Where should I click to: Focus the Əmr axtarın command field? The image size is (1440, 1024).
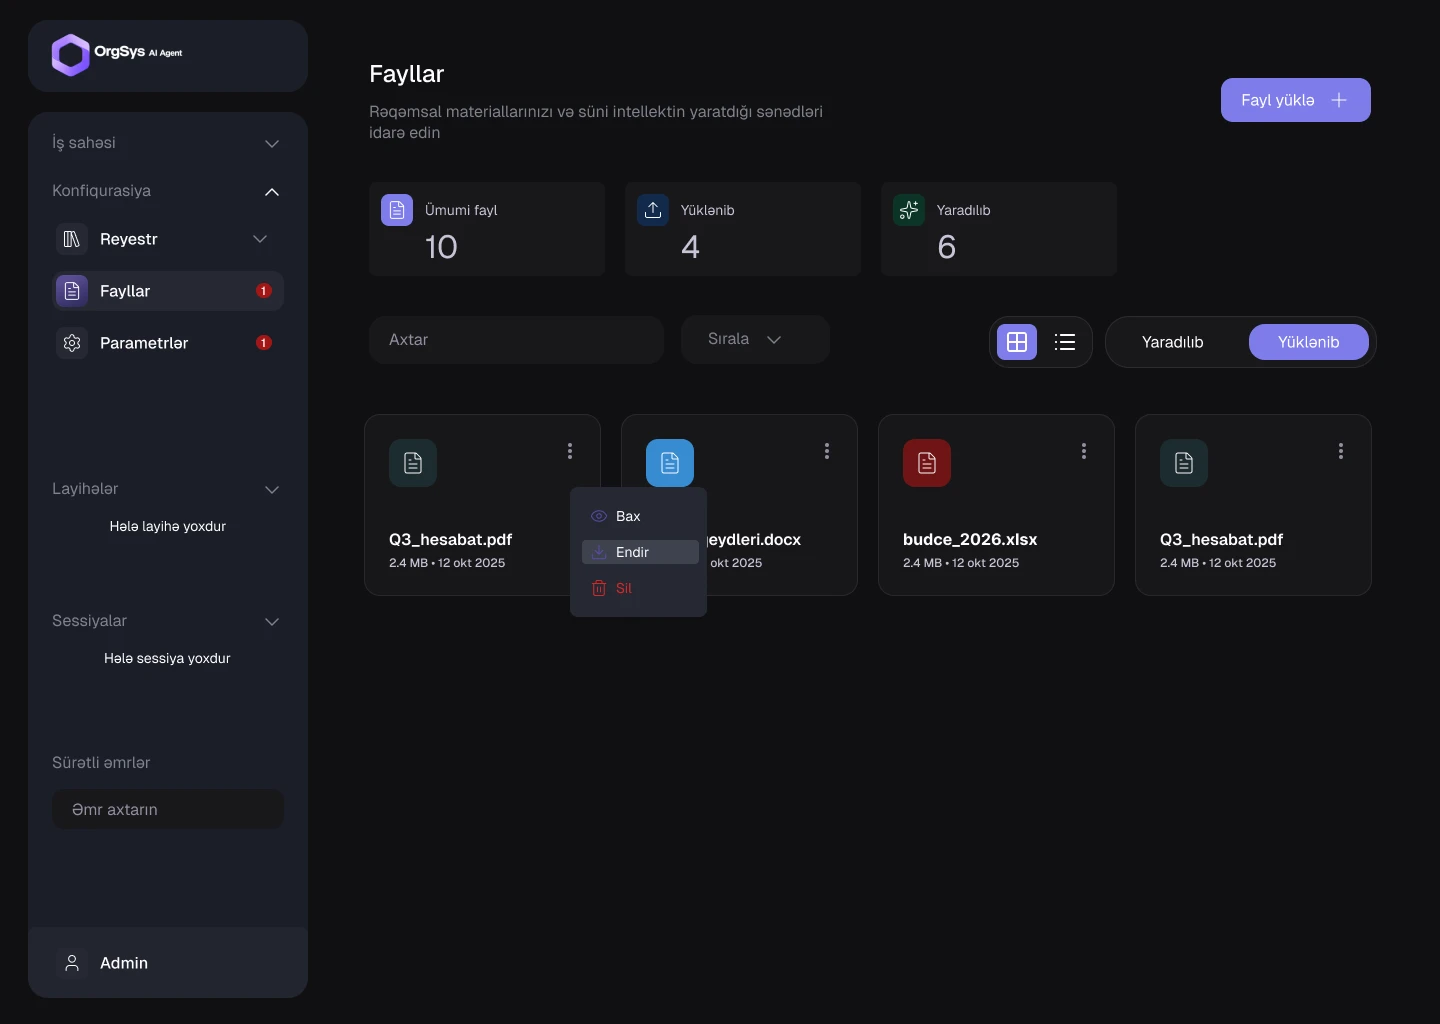tap(168, 809)
